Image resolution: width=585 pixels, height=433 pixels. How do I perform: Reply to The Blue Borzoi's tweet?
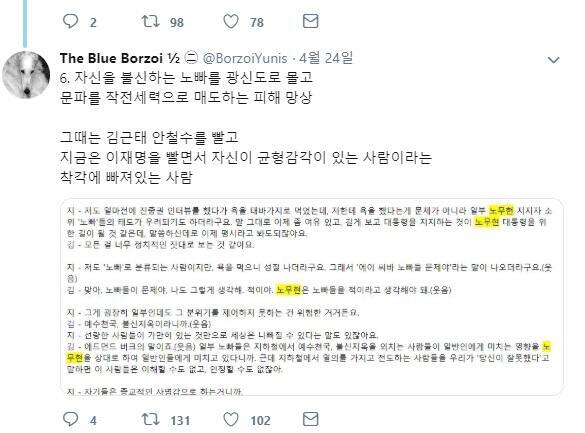(71, 420)
